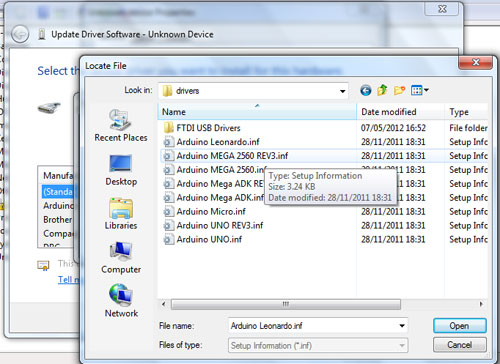This screenshot has height=364, width=500.
Task: Click the scrollbar right arrow
Action: (481, 304)
